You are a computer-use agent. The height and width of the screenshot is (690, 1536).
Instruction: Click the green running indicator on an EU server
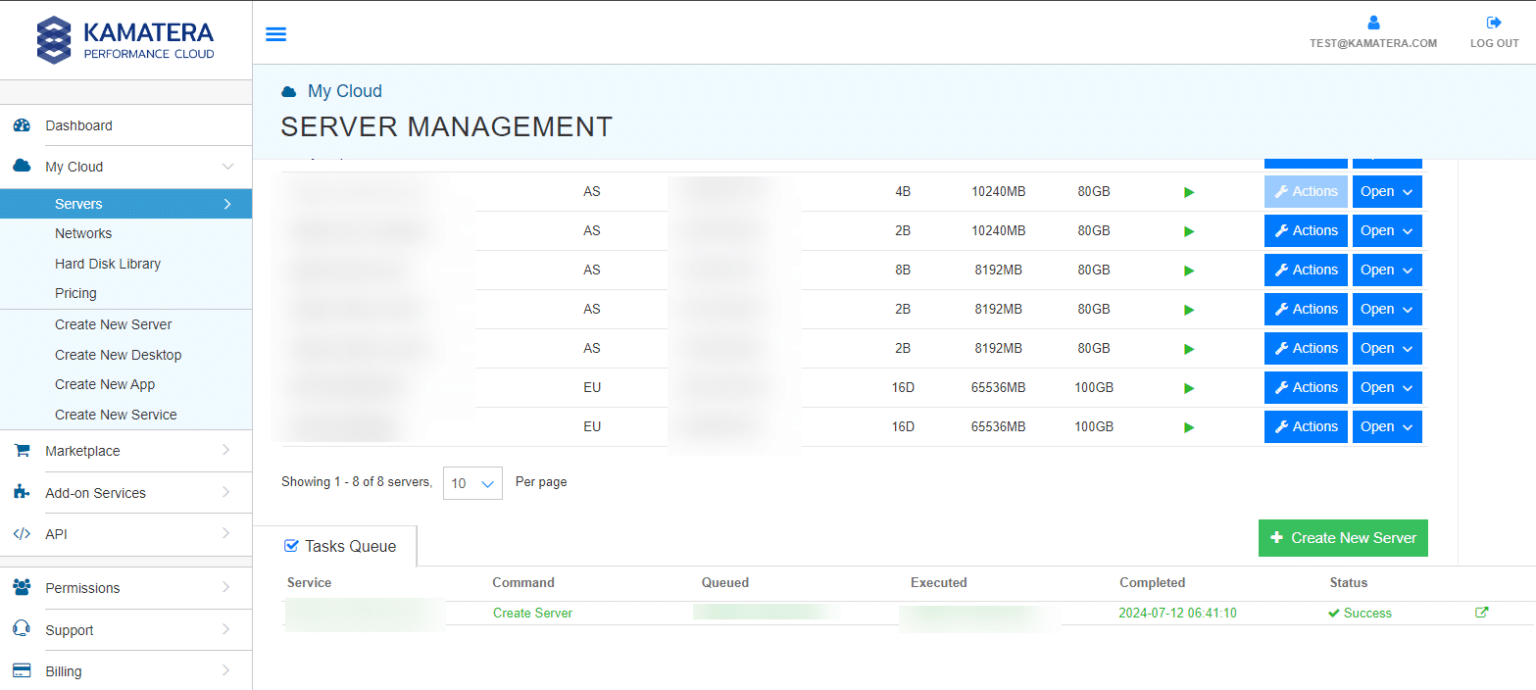tap(1188, 387)
